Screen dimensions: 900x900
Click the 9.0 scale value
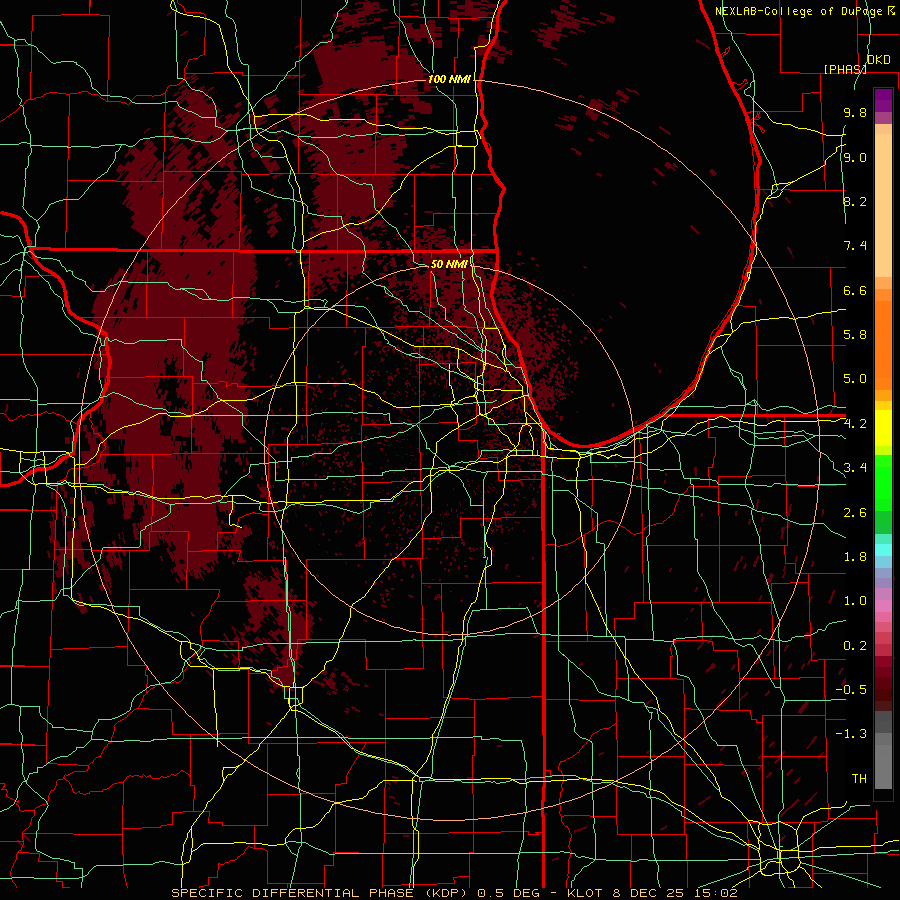[x=855, y=157]
